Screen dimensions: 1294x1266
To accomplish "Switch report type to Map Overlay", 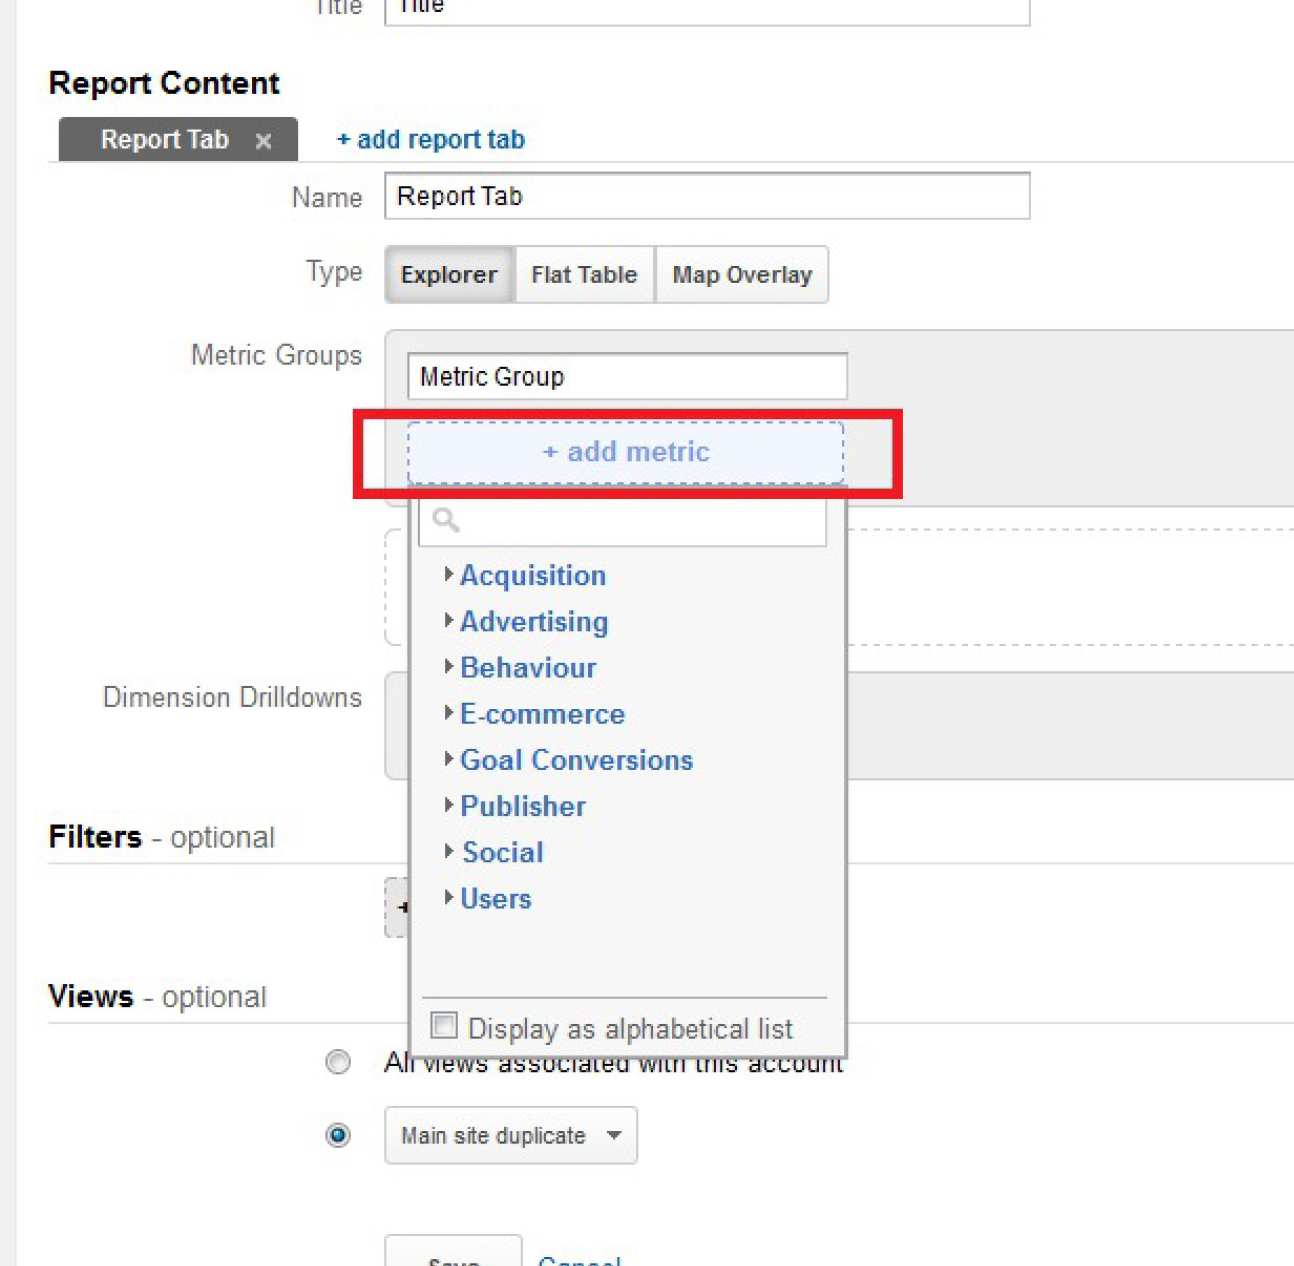I will tap(741, 275).
